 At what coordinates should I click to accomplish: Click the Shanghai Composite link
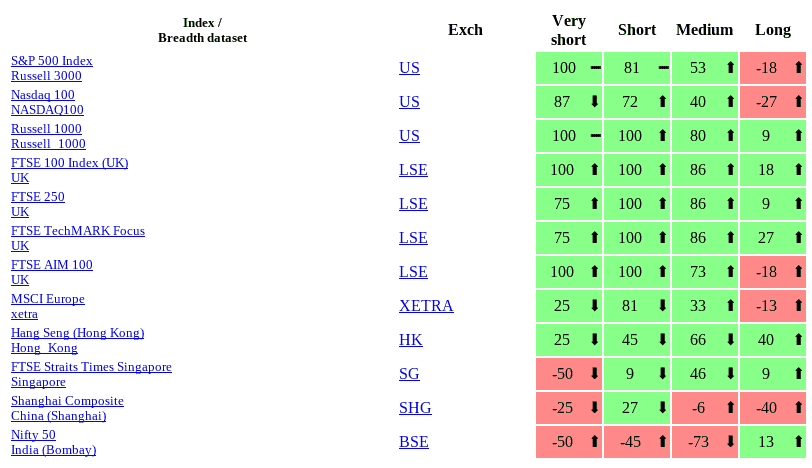tap(67, 401)
